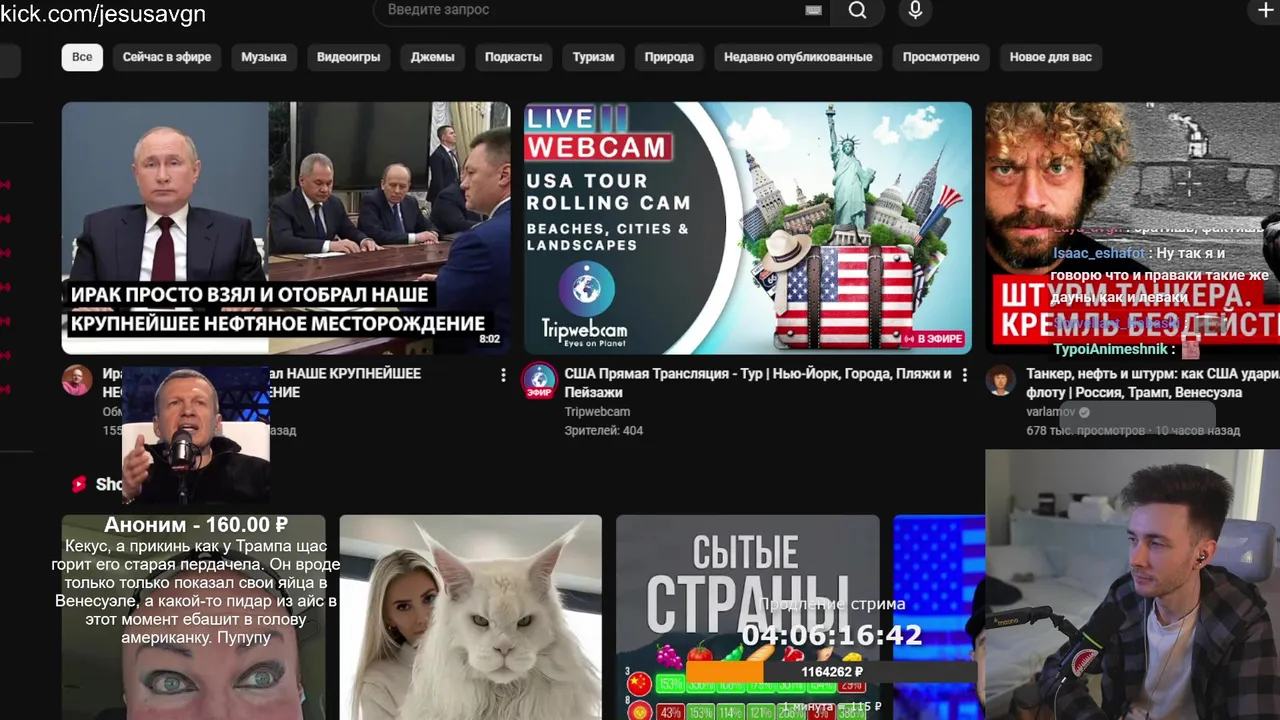Viewport: 1280px width, 720px height.
Task: Open "Сытые страны" Shorts thumbnail
Action: pyautogui.click(x=748, y=617)
